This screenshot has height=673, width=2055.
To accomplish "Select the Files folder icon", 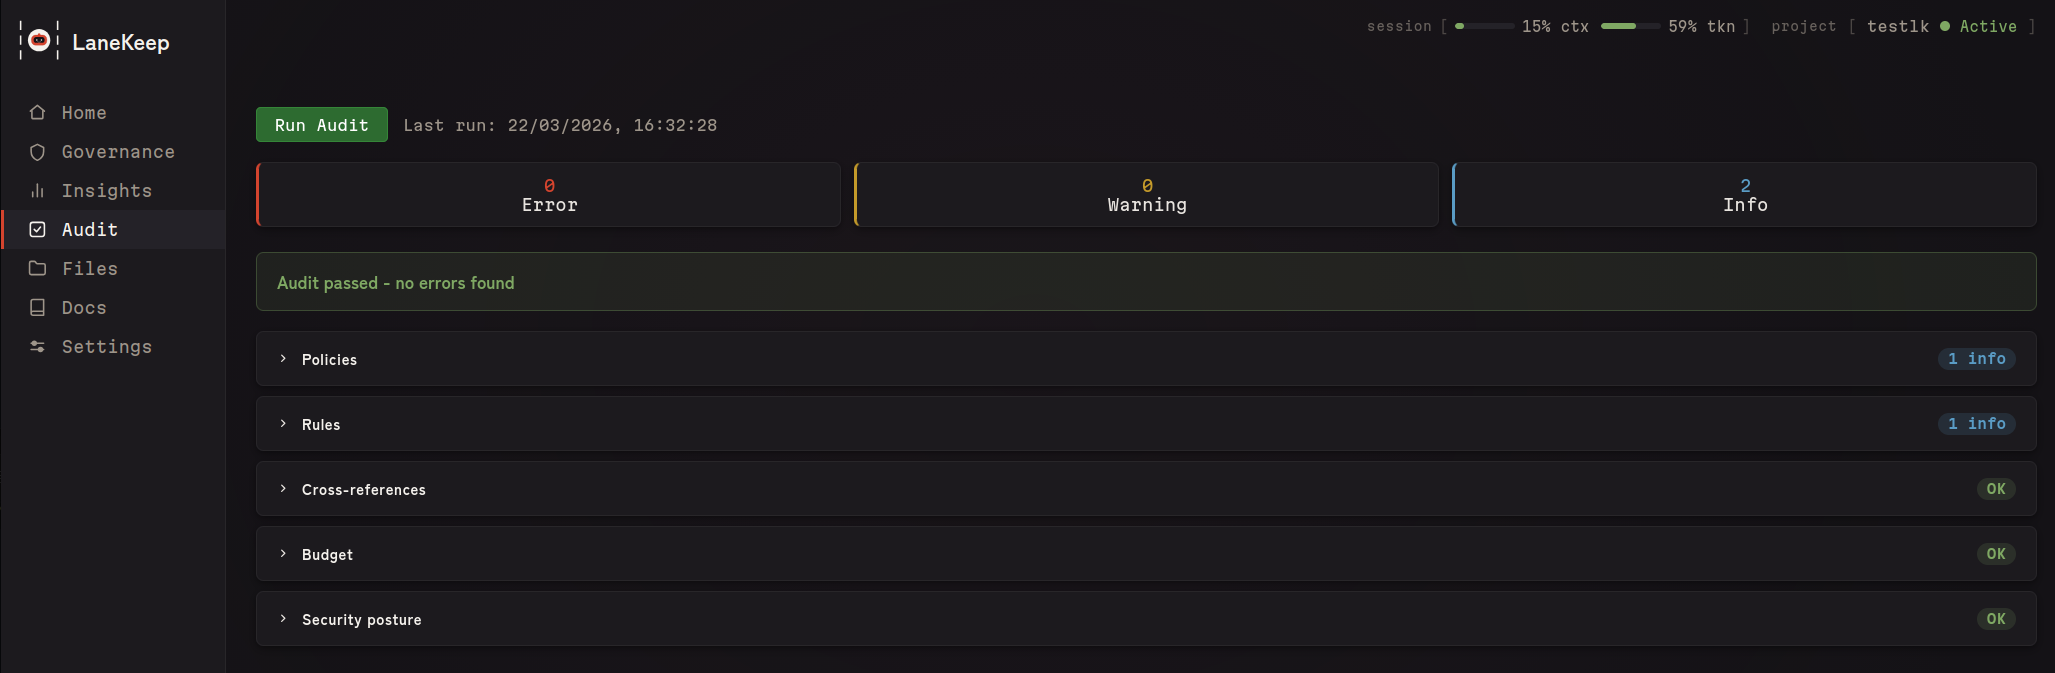I will (x=37, y=268).
